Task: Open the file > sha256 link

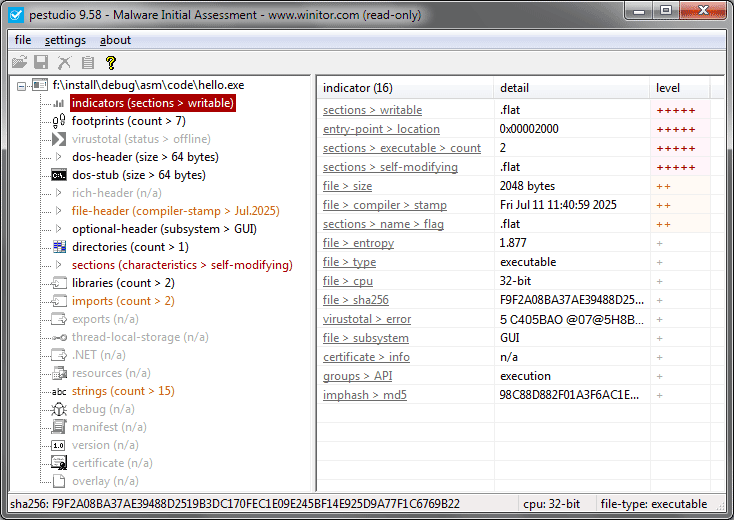Action: click(355, 300)
